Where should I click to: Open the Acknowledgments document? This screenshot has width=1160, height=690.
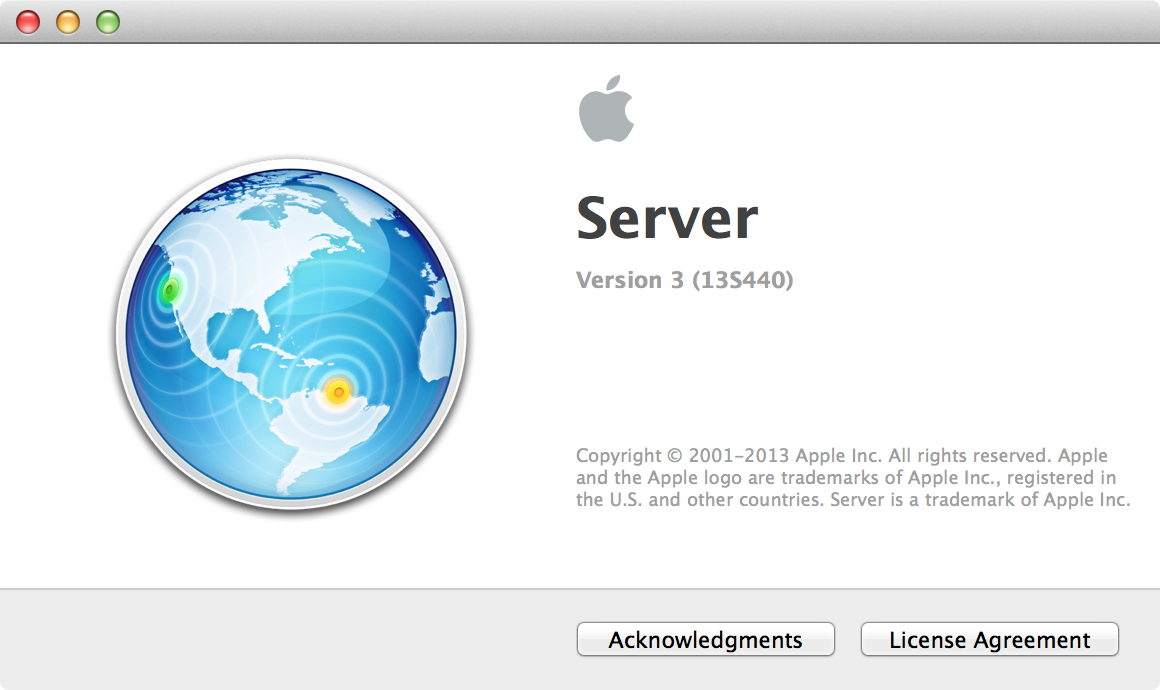(705, 640)
